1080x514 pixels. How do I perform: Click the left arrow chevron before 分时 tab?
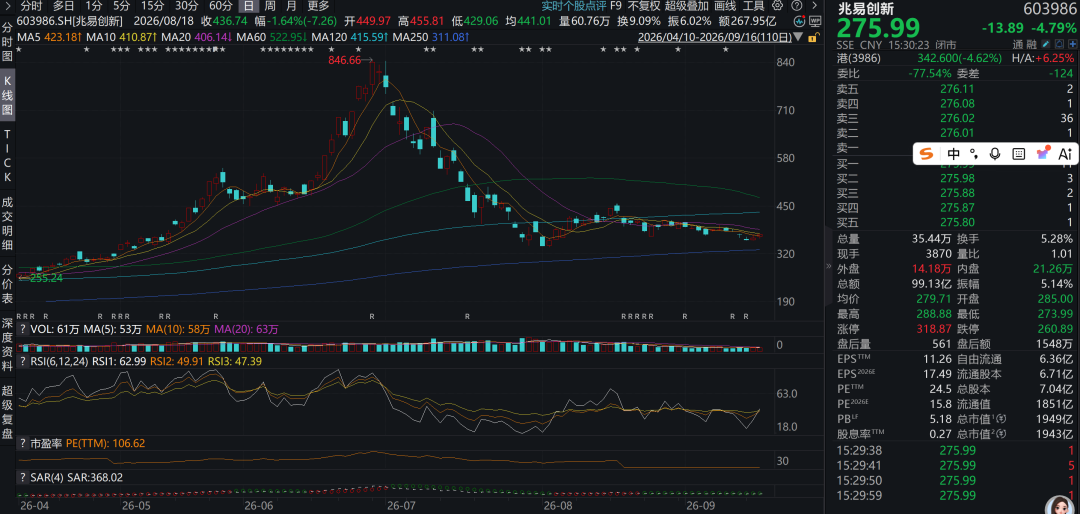pos(7,6)
